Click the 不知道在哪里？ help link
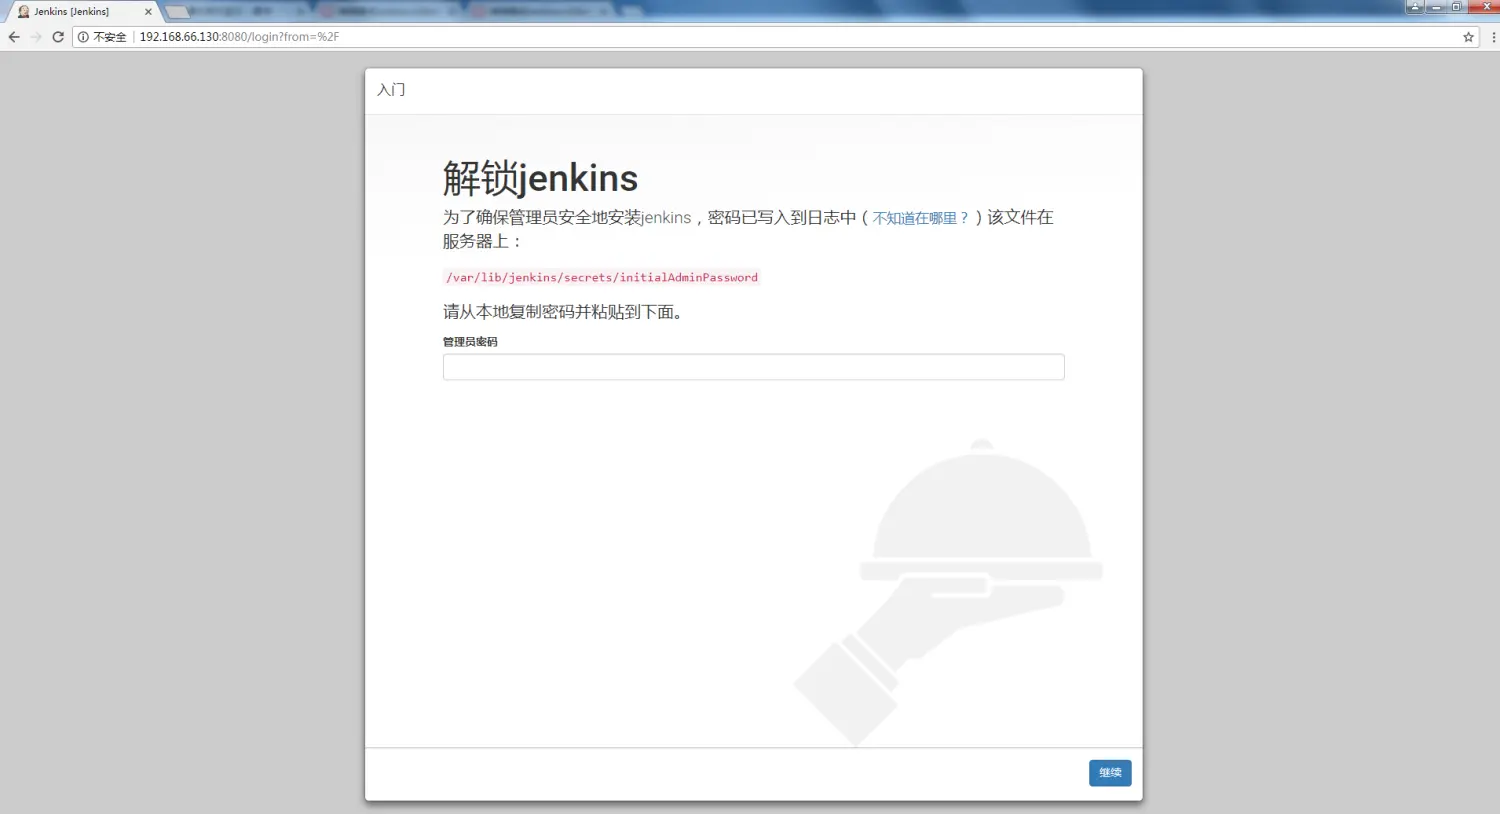This screenshot has height=814, width=1500. (921, 218)
